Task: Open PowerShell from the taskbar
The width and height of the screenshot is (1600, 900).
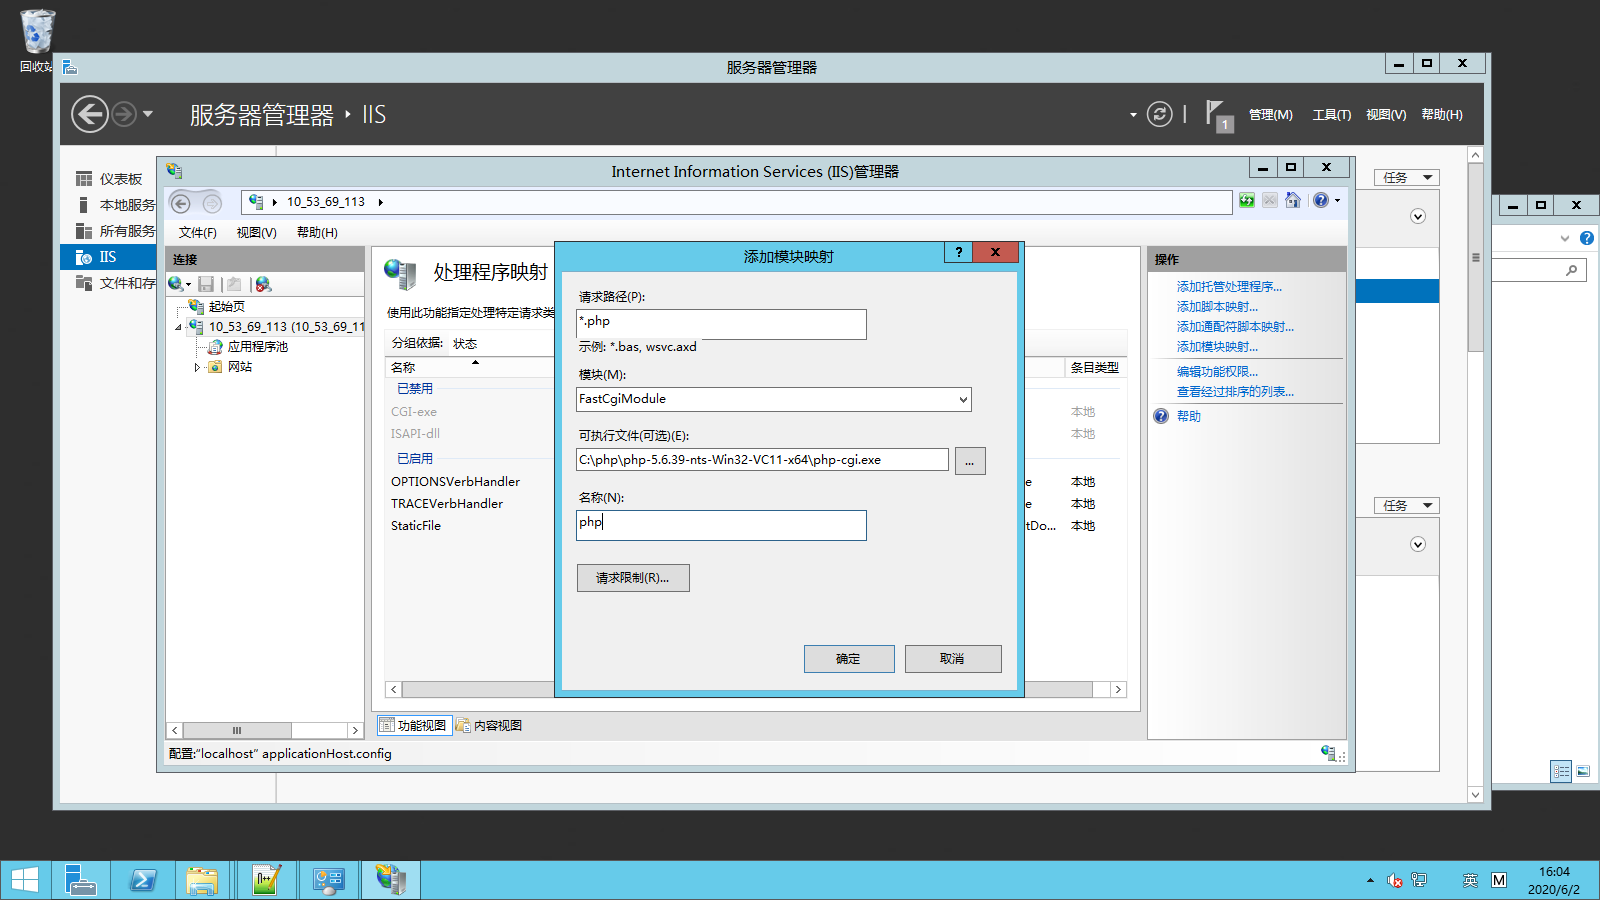Action: point(142,880)
